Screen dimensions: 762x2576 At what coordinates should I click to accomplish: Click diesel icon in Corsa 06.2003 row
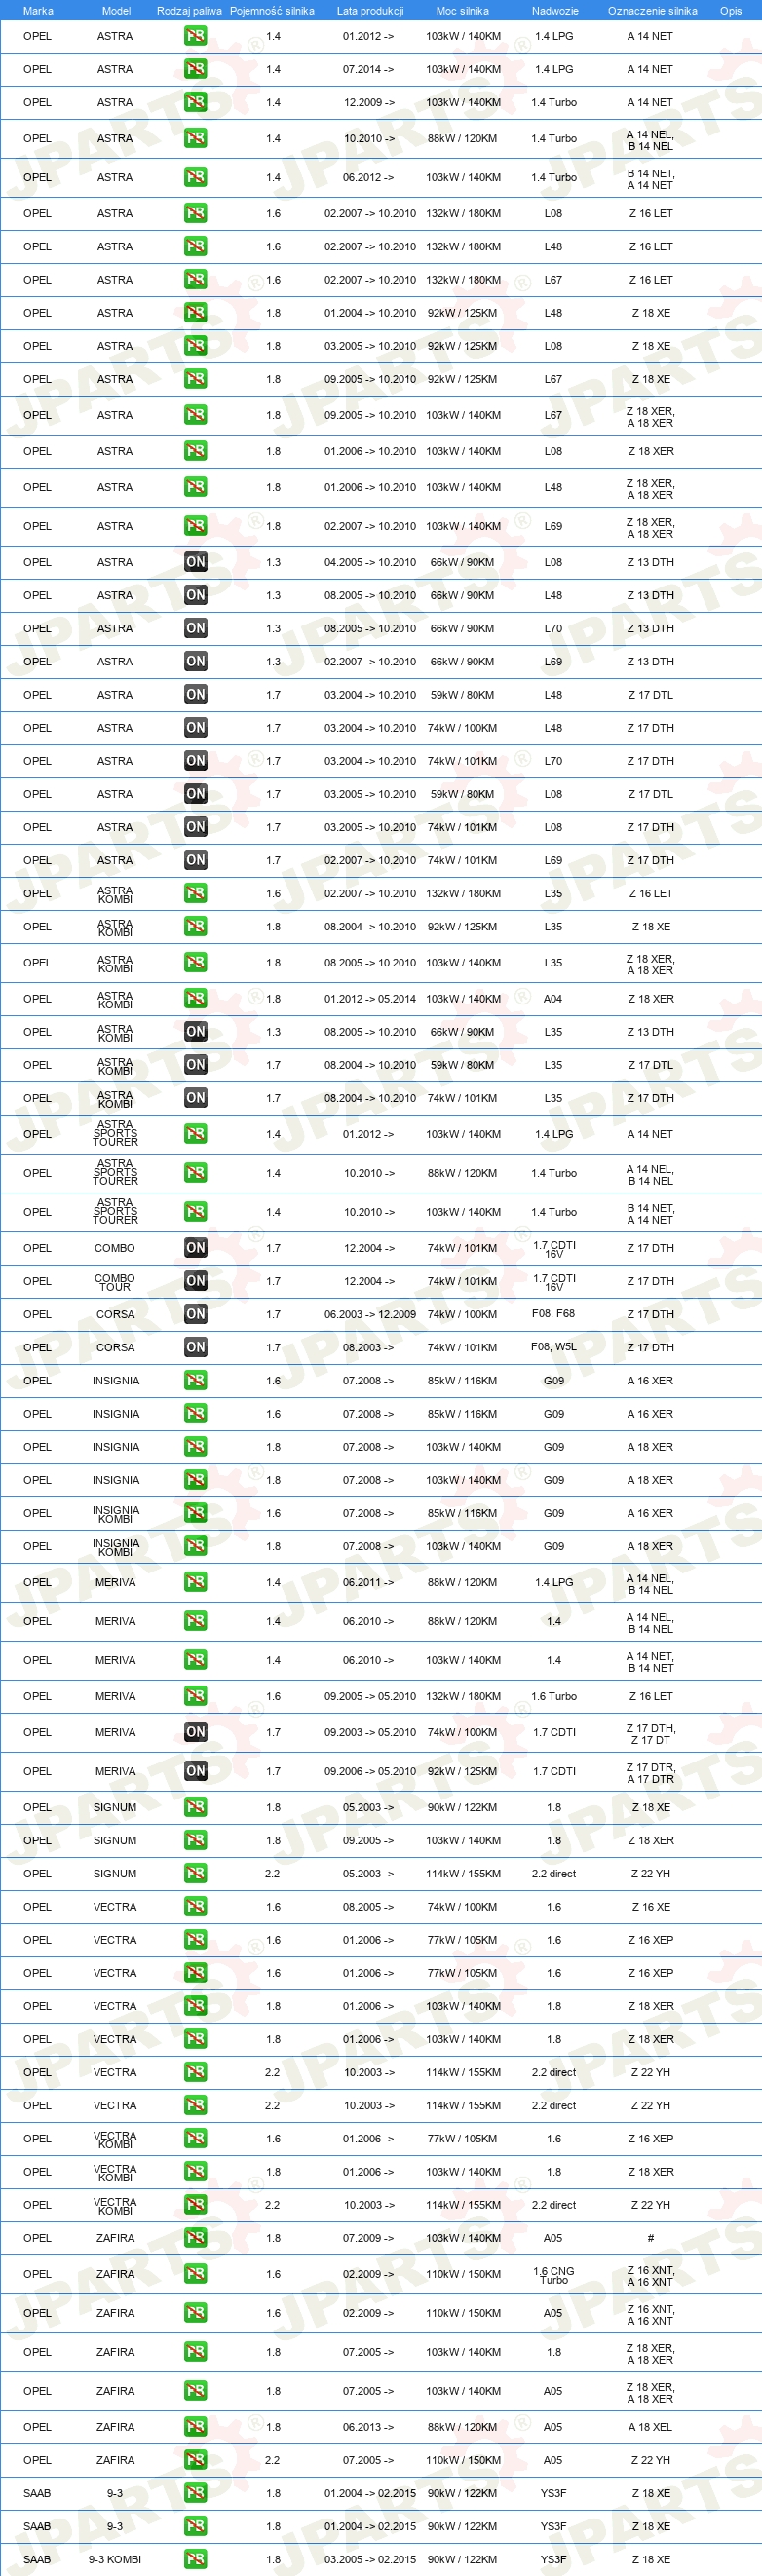[x=196, y=1314]
